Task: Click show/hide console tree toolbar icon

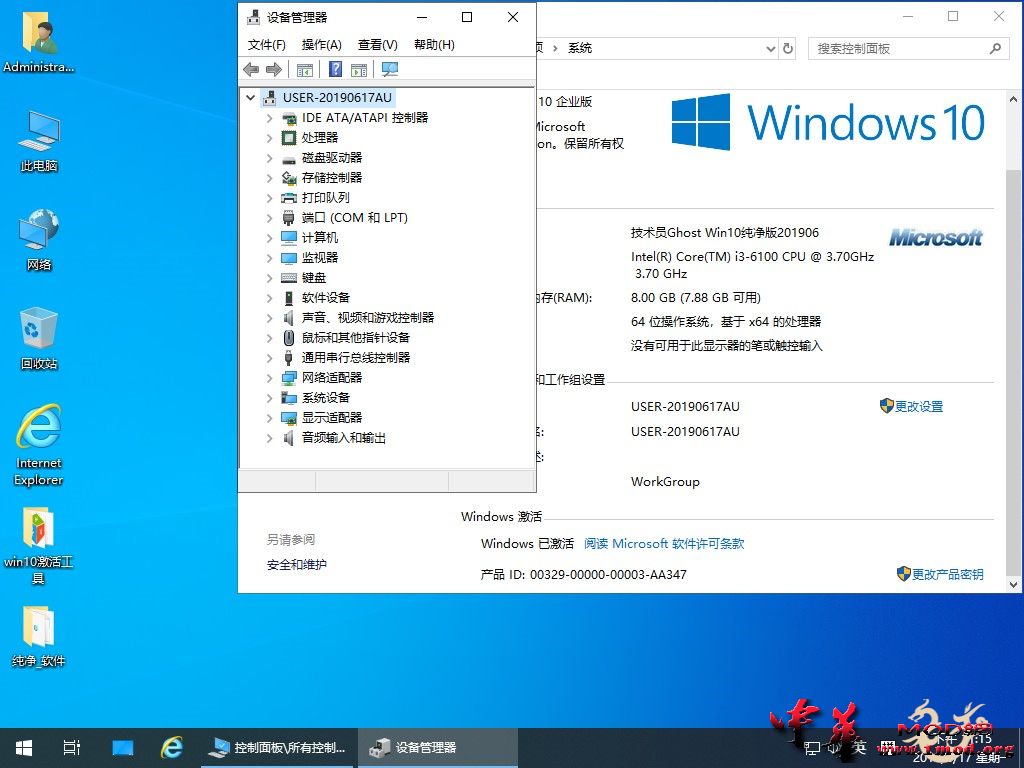Action: tap(305, 69)
